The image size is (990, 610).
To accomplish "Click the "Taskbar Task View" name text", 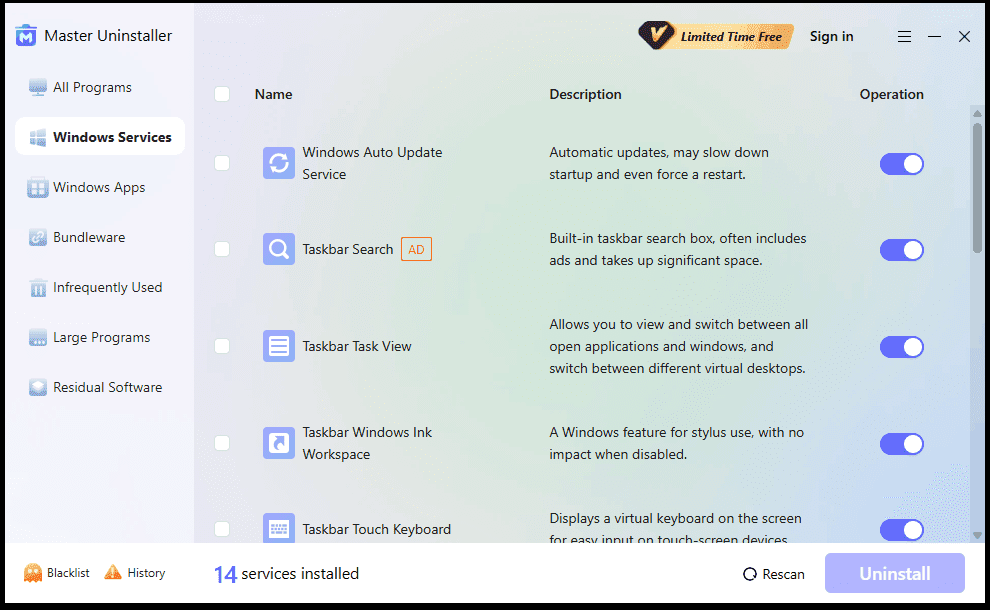I will [x=357, y=346].
